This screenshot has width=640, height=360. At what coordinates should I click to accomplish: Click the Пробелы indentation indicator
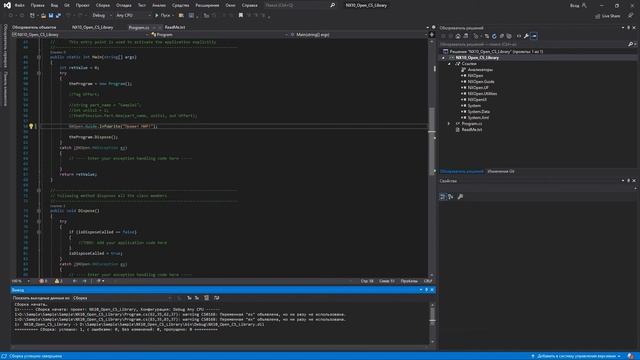(409, 281)
